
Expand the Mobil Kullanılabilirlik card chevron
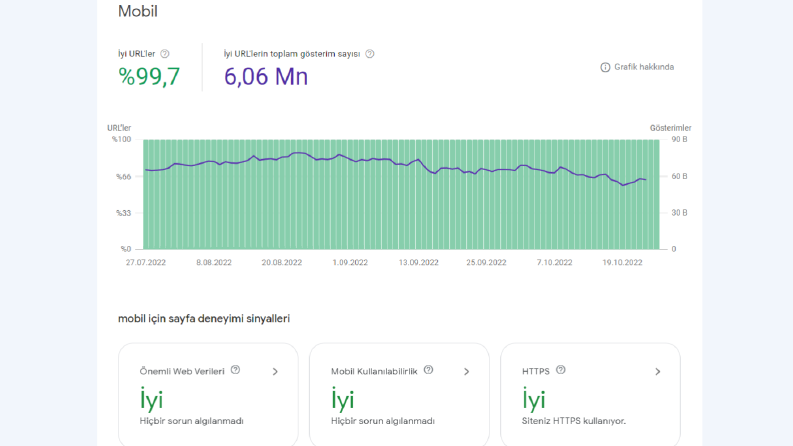[466, 372]
